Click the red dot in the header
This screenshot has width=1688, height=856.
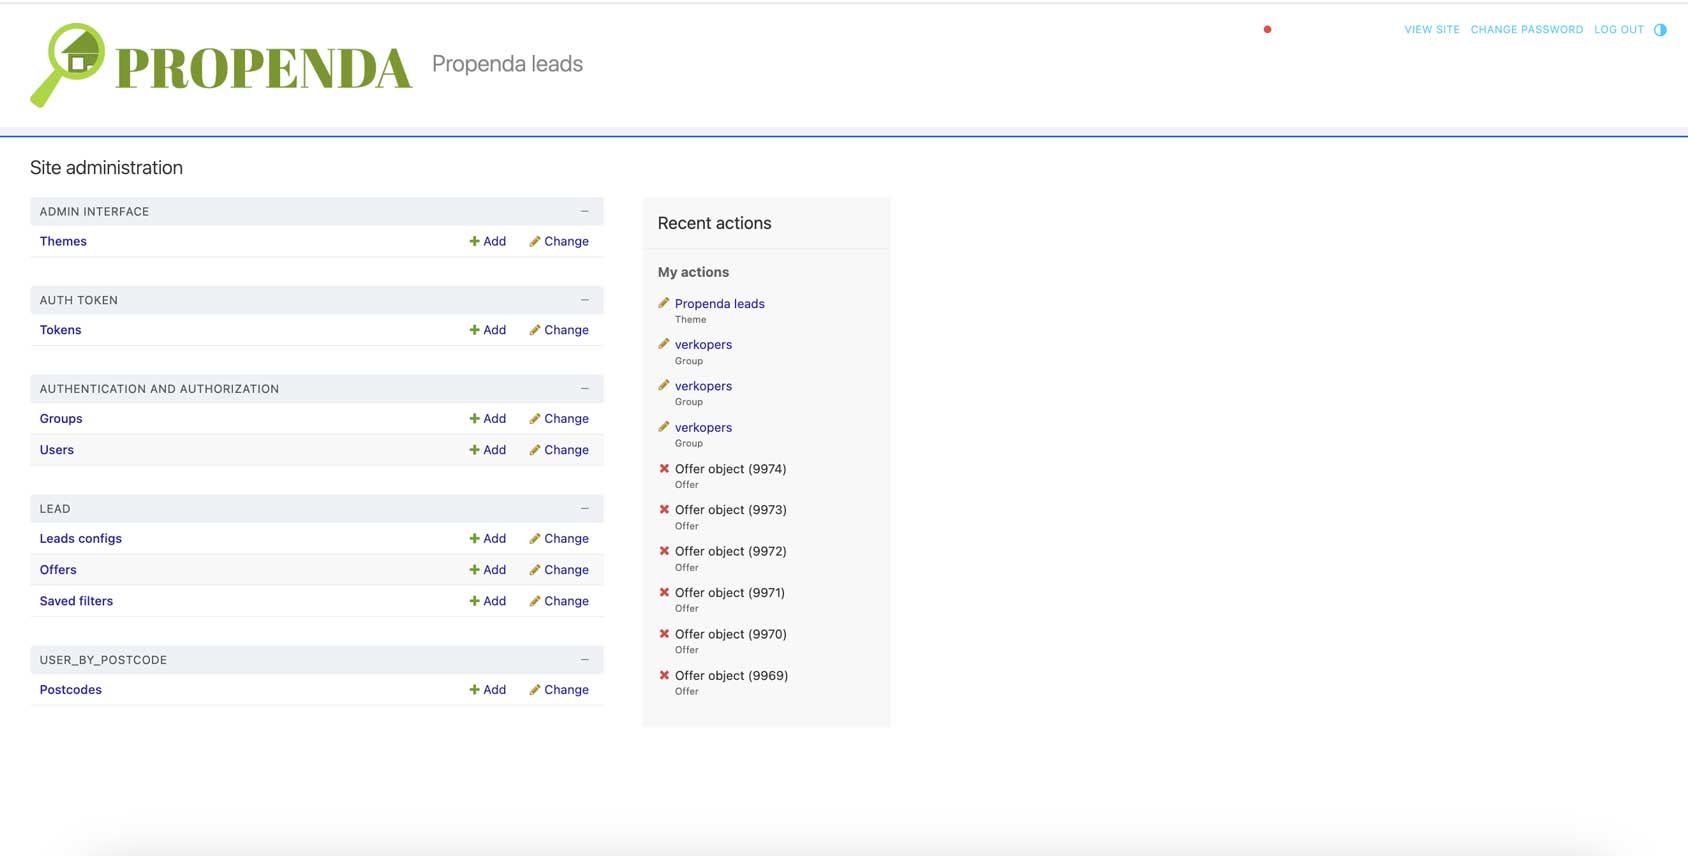pos(1267,30)
